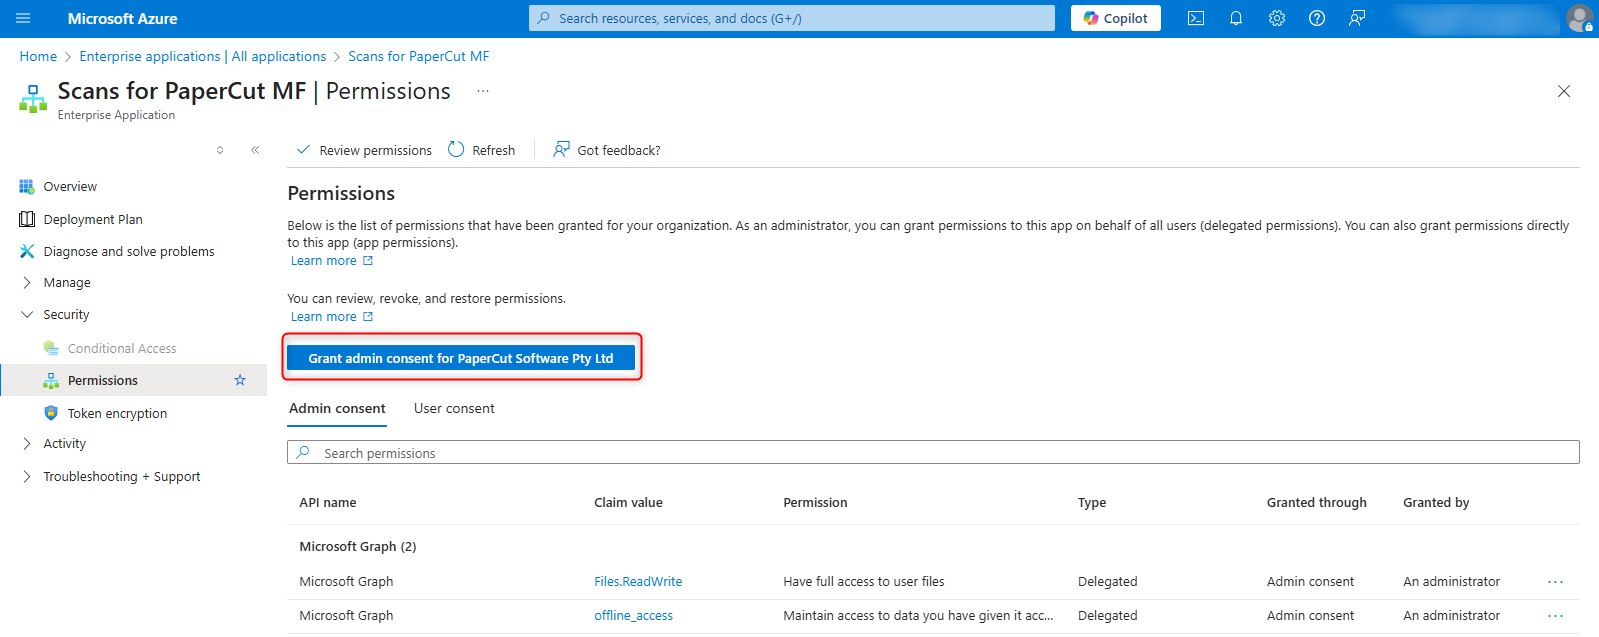
Task: Switch to the User consent tab
Action: tap(454, 408)
